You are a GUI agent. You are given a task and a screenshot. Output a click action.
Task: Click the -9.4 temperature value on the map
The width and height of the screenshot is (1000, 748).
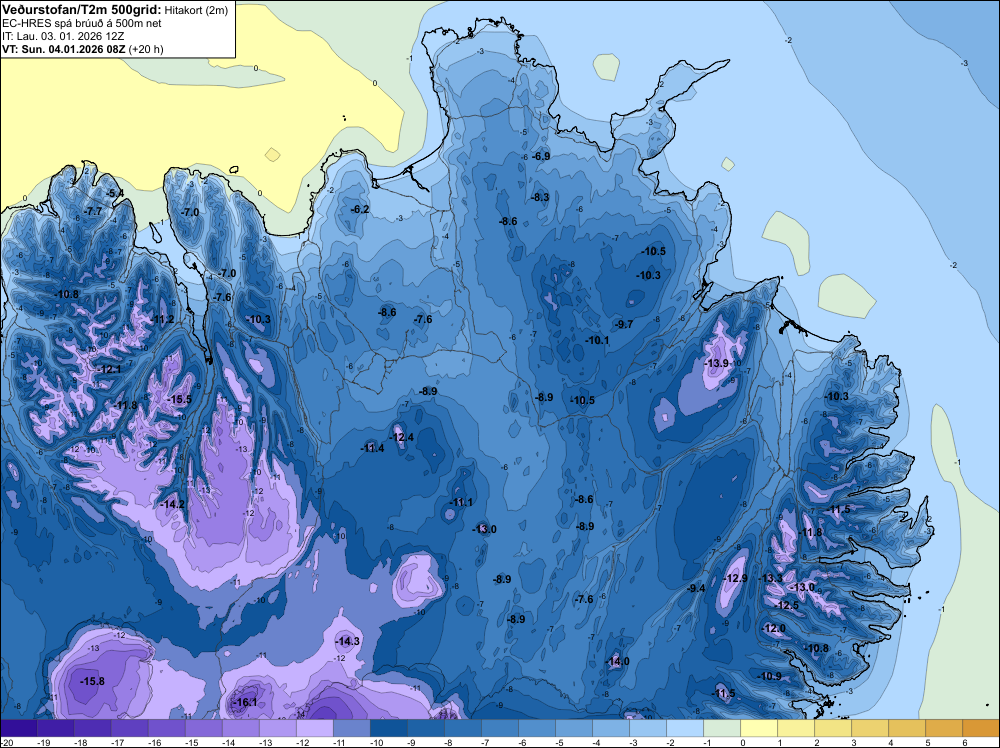click(696, 588)
